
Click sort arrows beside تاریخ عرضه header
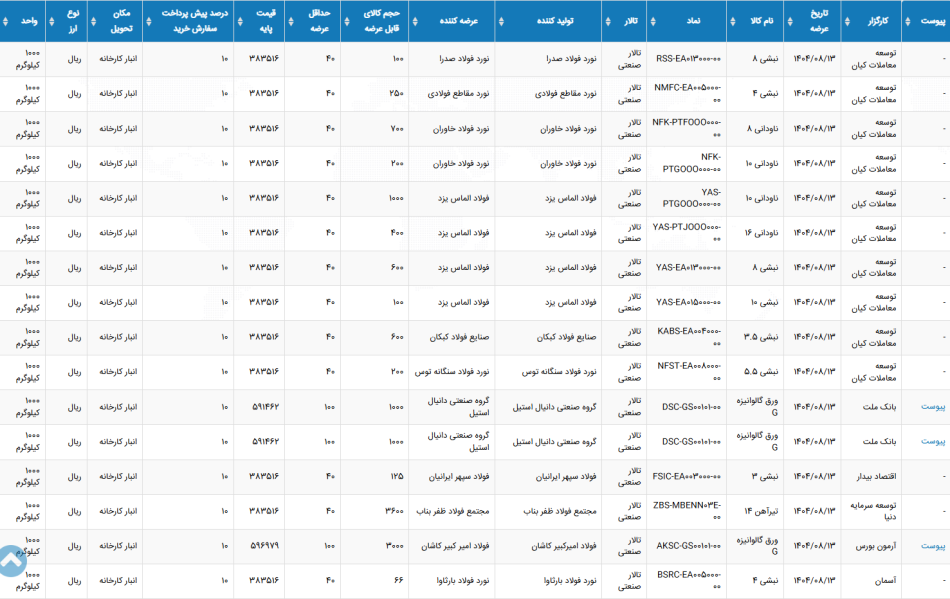(790, 22)
